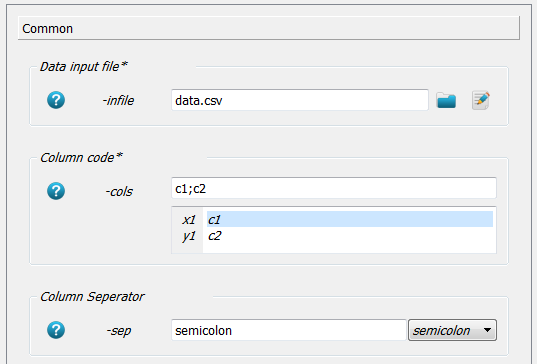Click the x1 row header
The image size is (537, 364).
(x=189, y=219)
